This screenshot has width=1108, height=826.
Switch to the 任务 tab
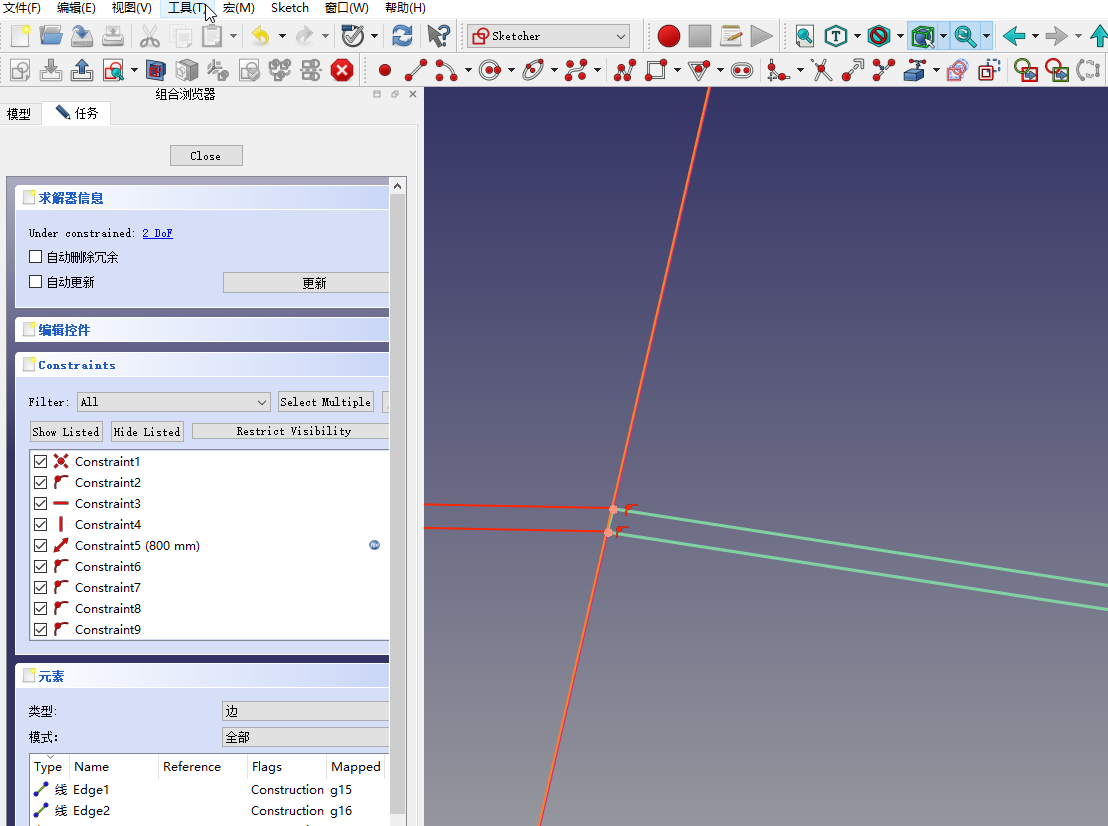pyautogui.click(x=76, y=113)
